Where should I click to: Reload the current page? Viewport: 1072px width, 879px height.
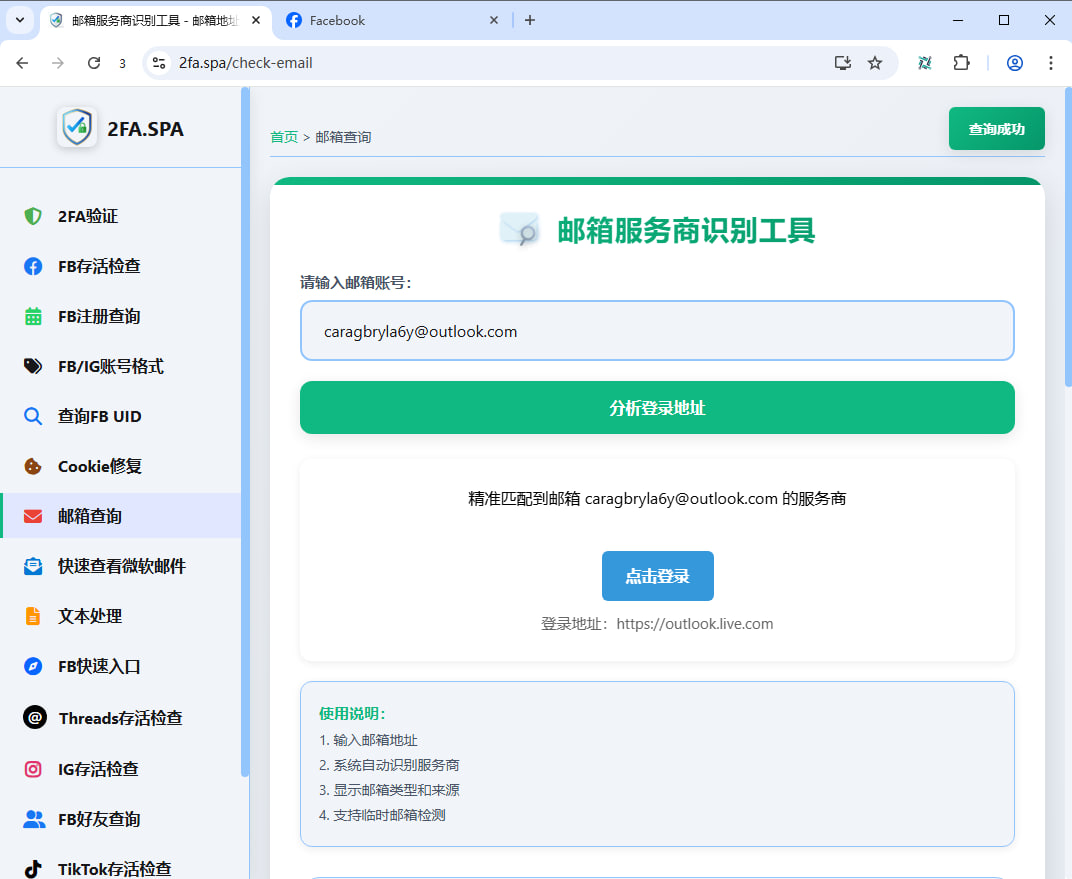click(94, 63)
